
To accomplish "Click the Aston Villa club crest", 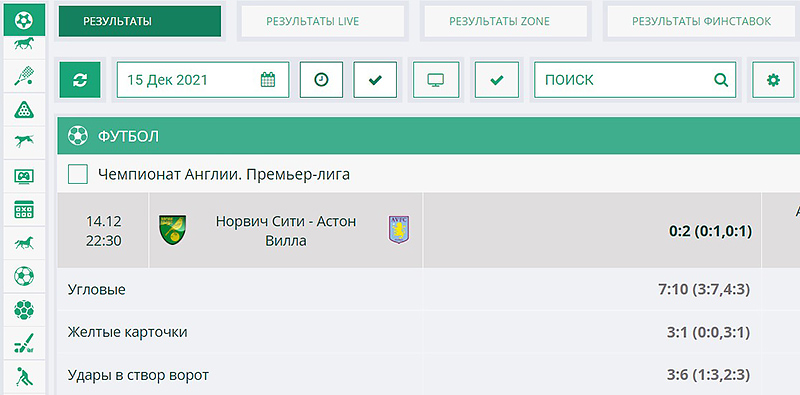I will coord(399,230).
